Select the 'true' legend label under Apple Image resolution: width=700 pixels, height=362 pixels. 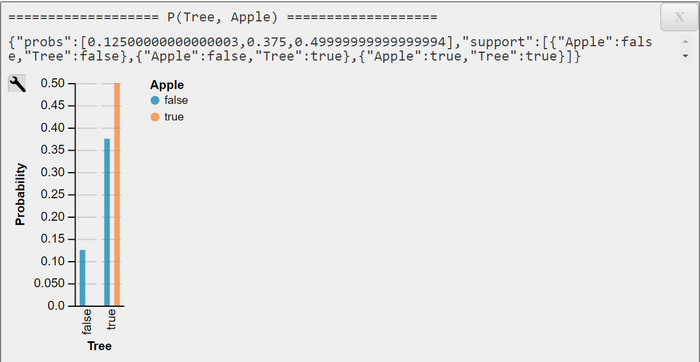tap(174, 117)
